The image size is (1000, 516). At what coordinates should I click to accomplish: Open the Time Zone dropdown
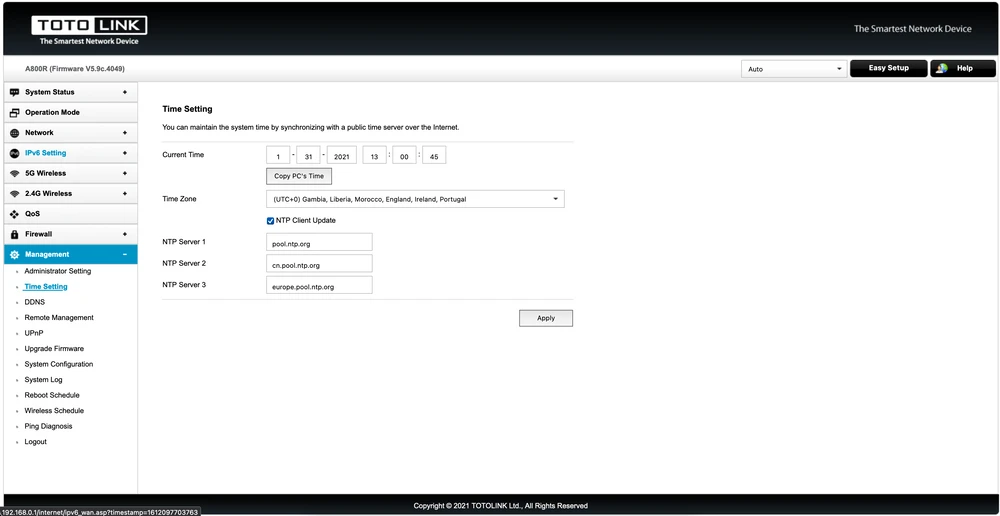click(415, 199)
